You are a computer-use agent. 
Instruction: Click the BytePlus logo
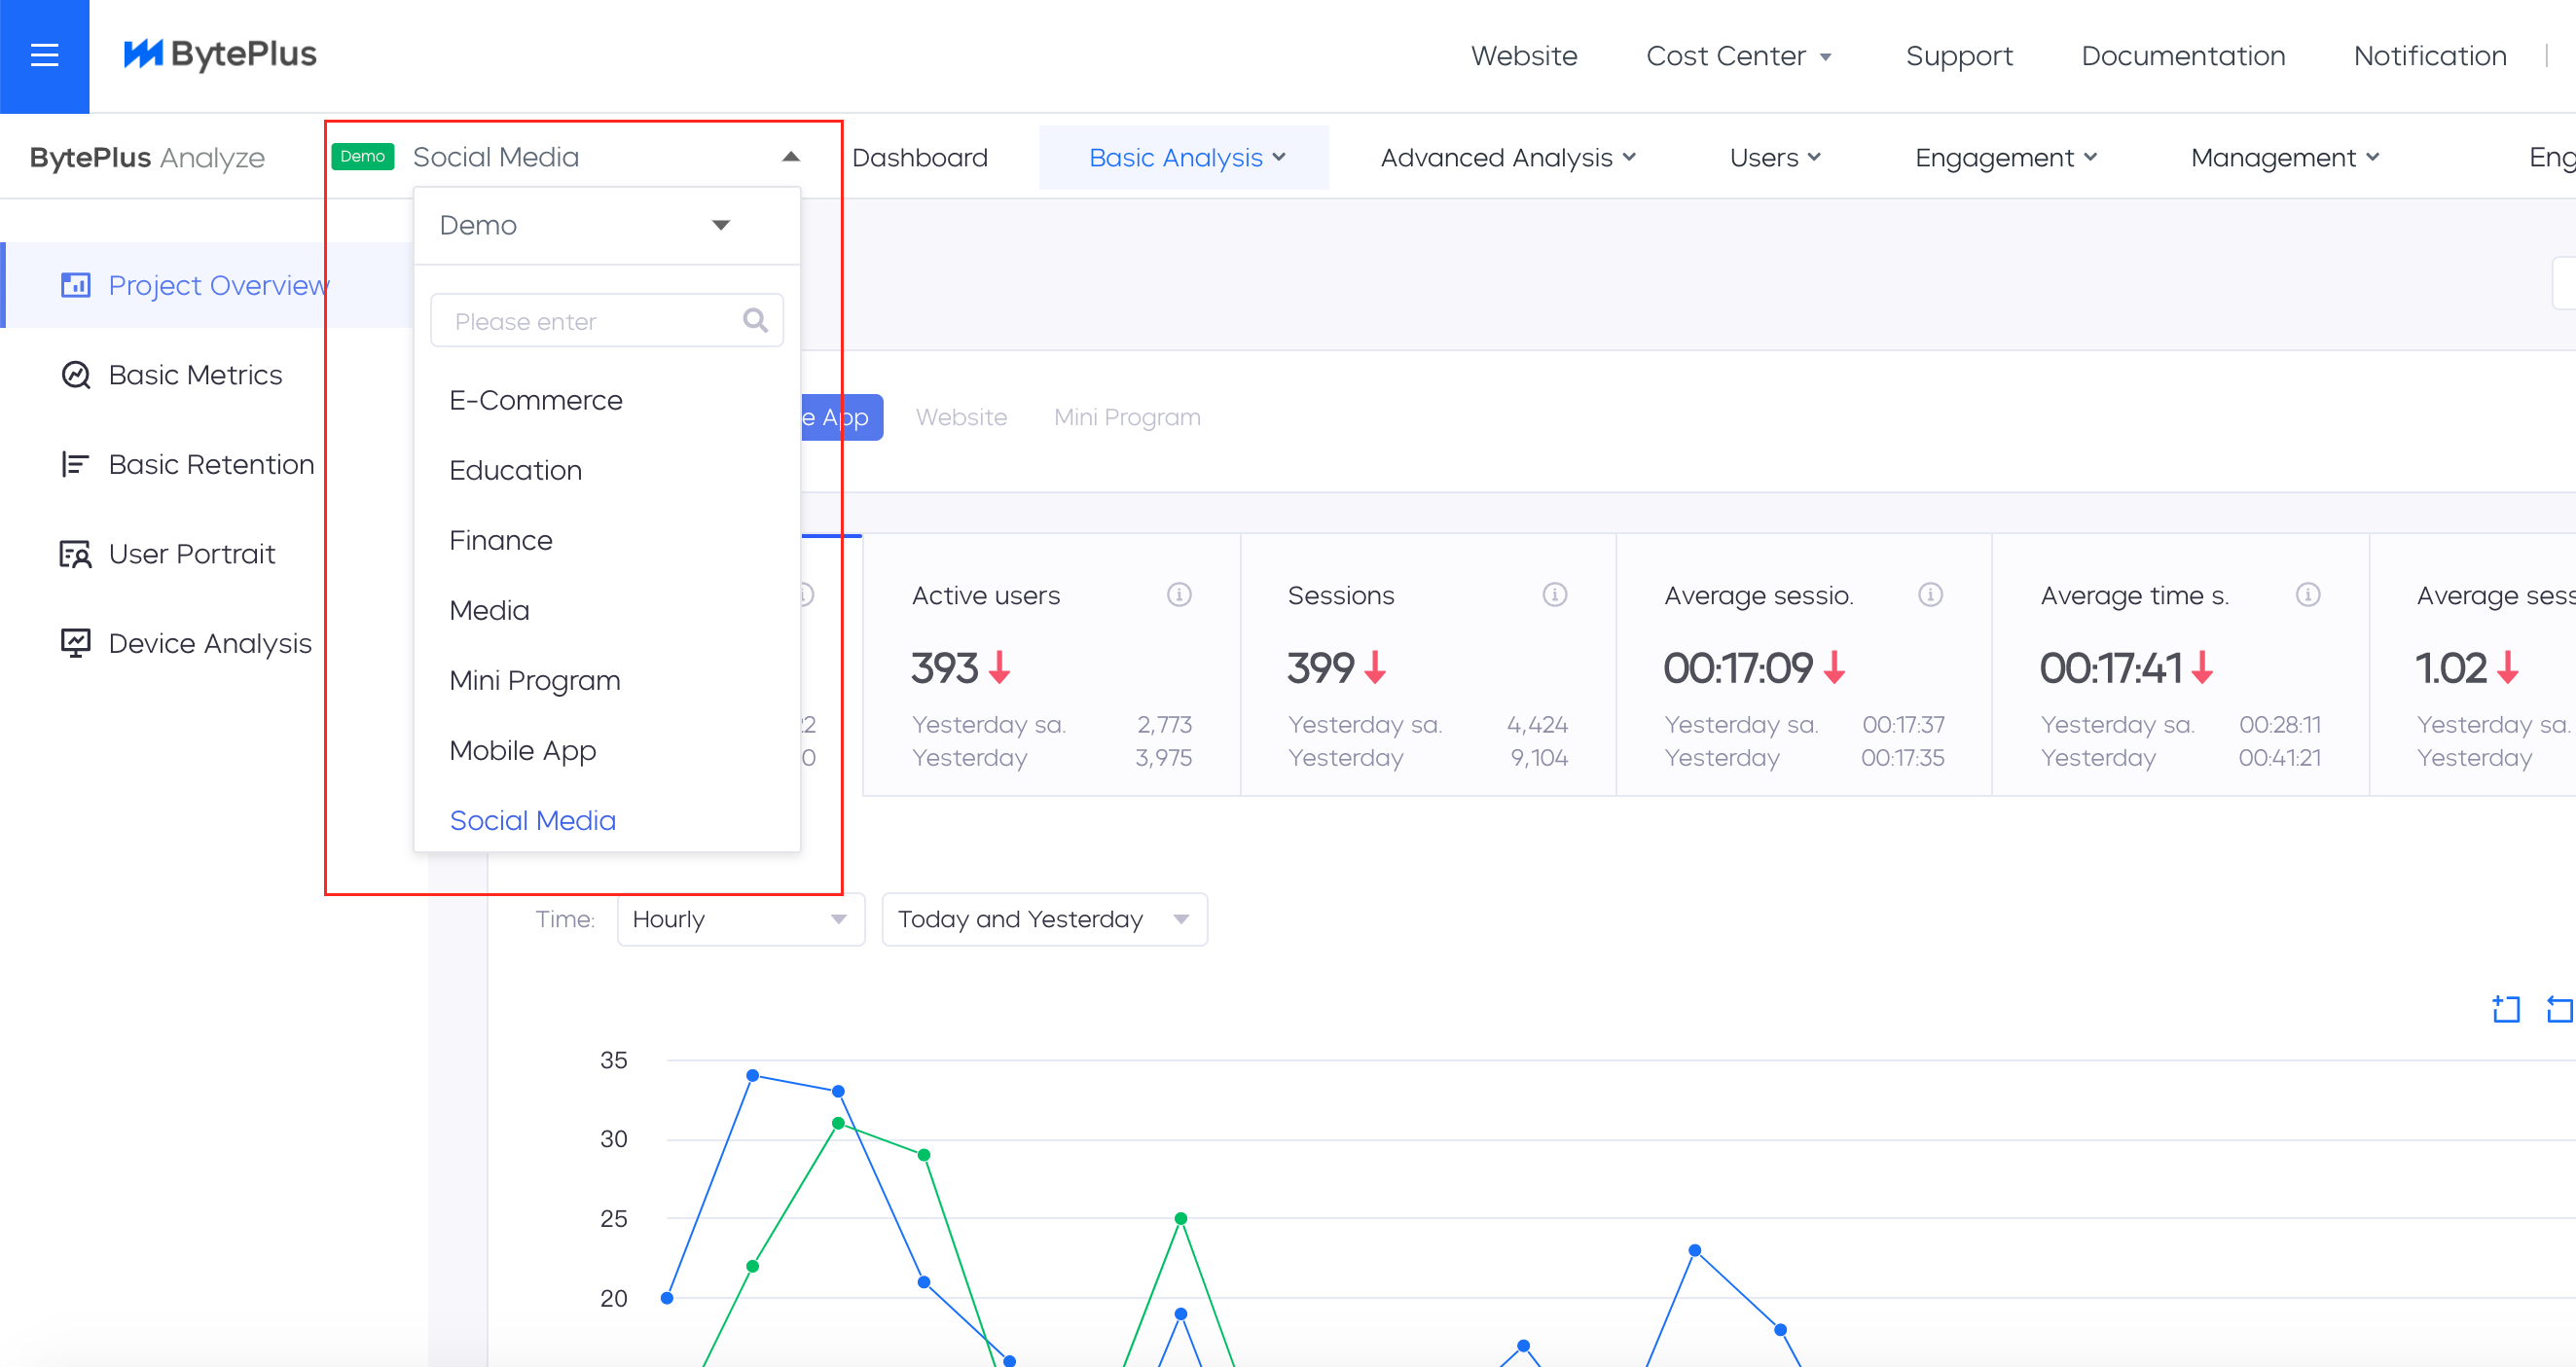(220, 54)
